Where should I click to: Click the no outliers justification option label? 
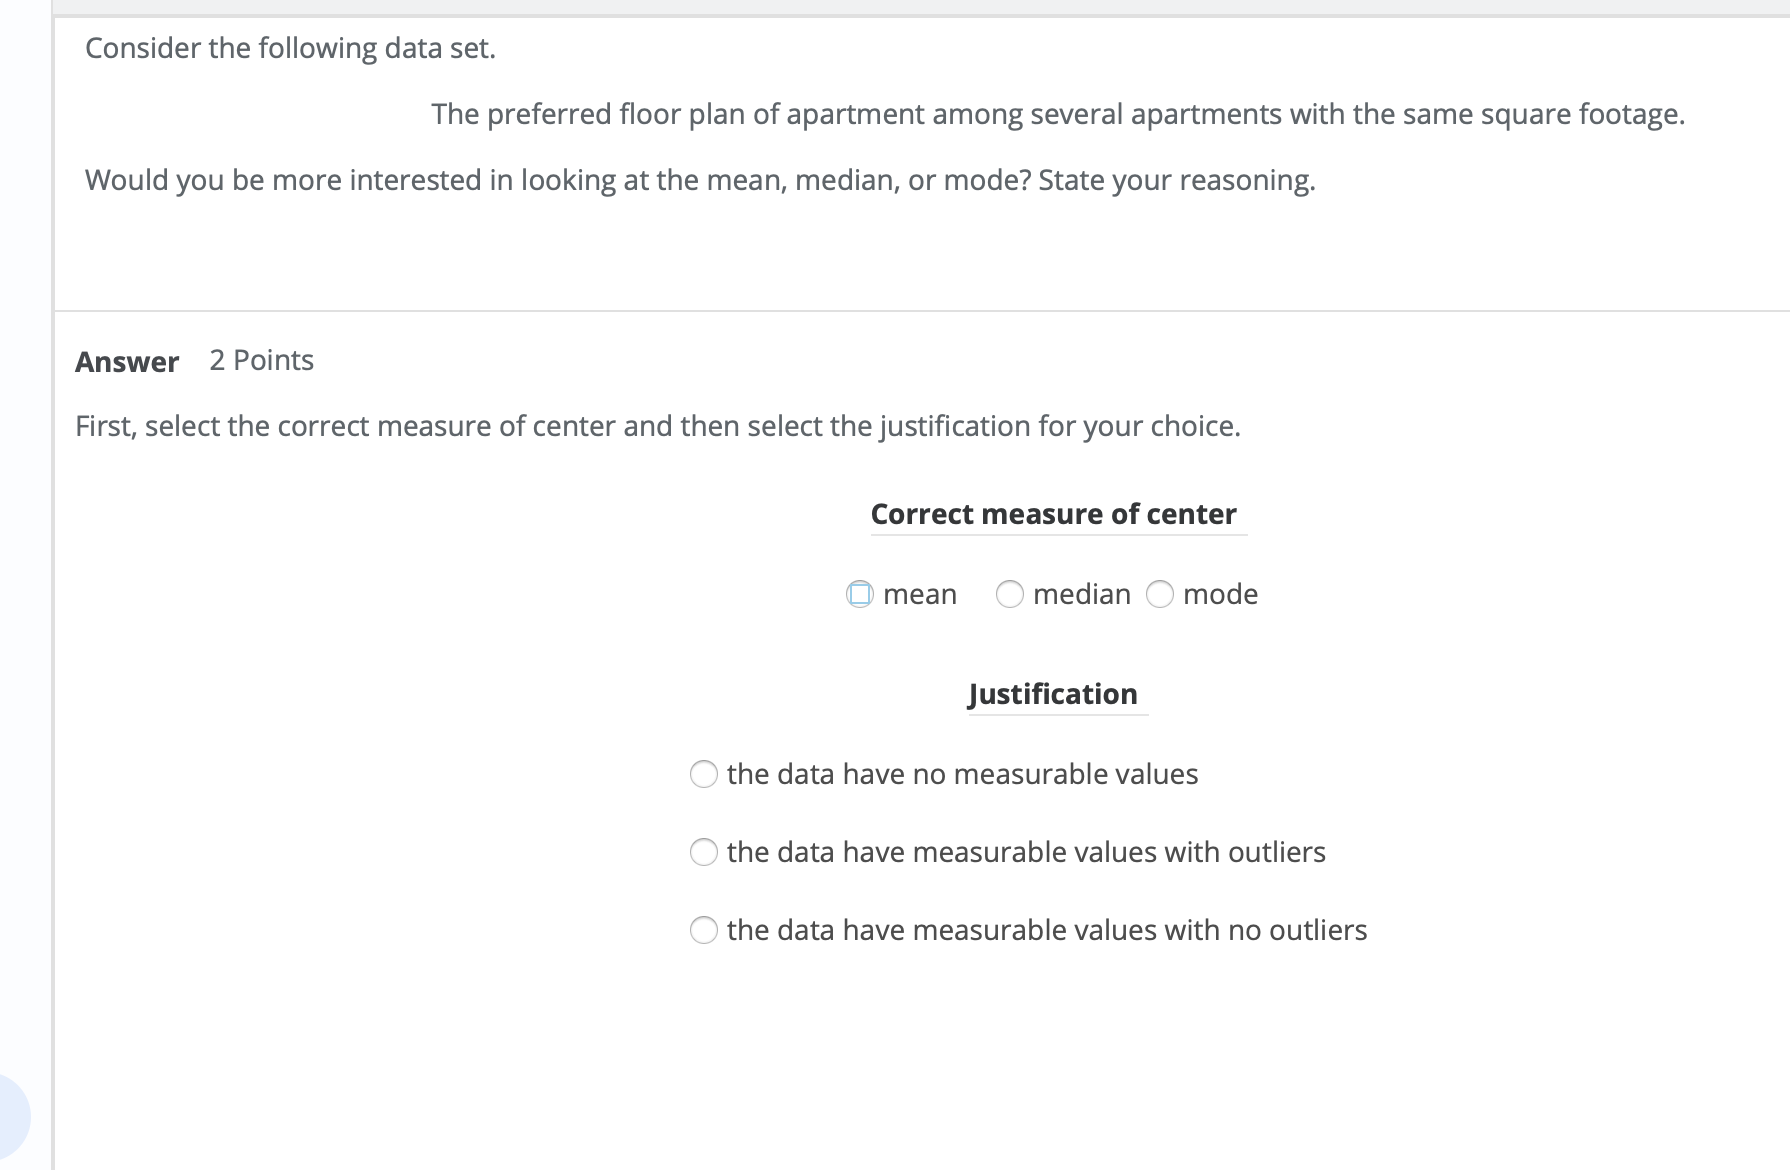(x=1047, y=930)
